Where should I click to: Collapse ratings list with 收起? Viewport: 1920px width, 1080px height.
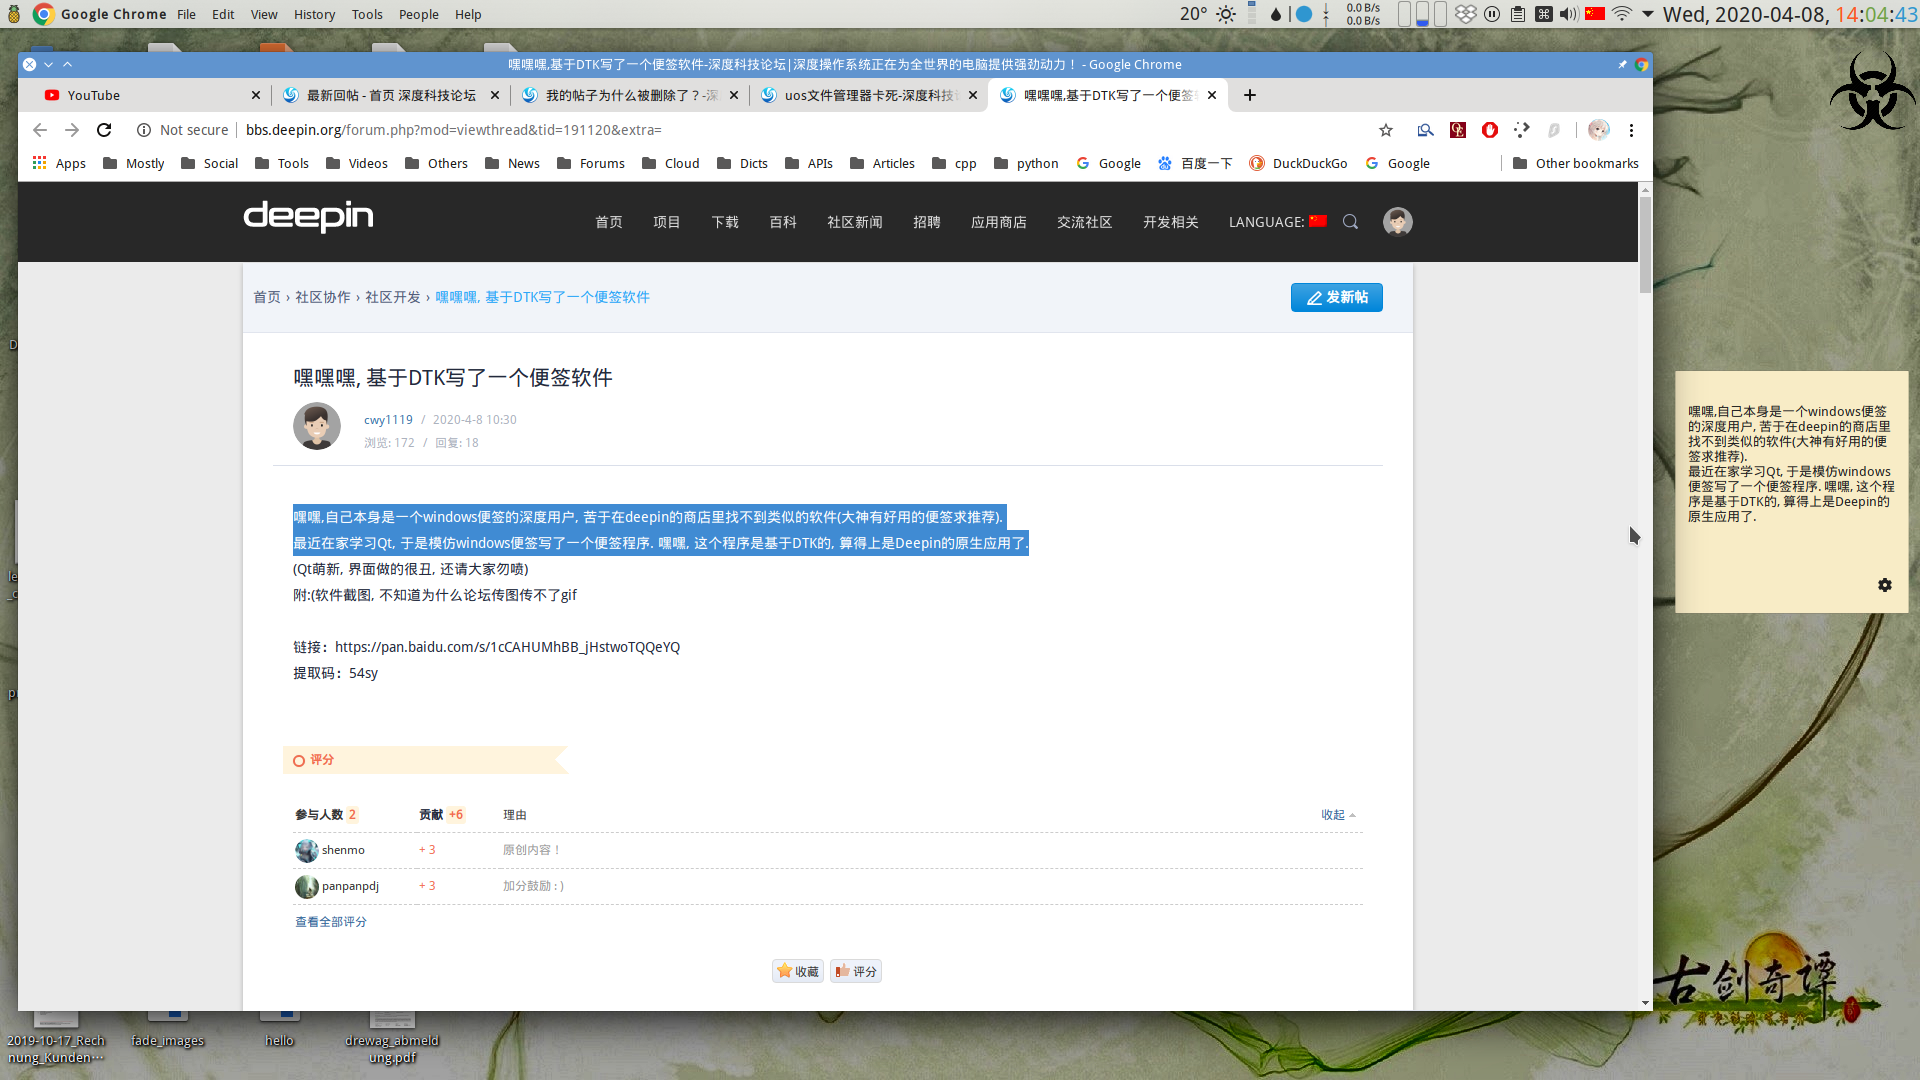point(1338,815)
